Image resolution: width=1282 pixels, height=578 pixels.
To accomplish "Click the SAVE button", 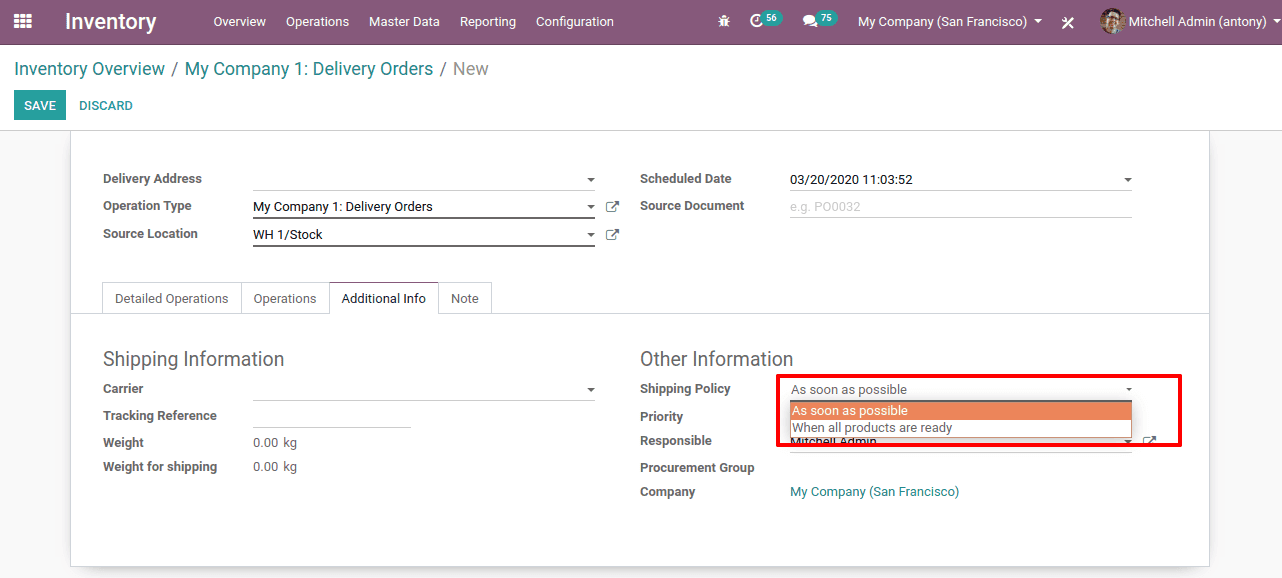I will pos(40,105).
